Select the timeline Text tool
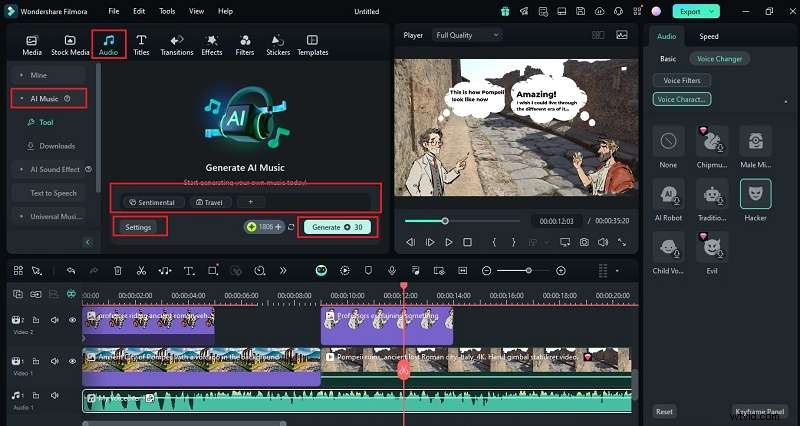Screen dimensions: 800x426 (x=189, y=271)
